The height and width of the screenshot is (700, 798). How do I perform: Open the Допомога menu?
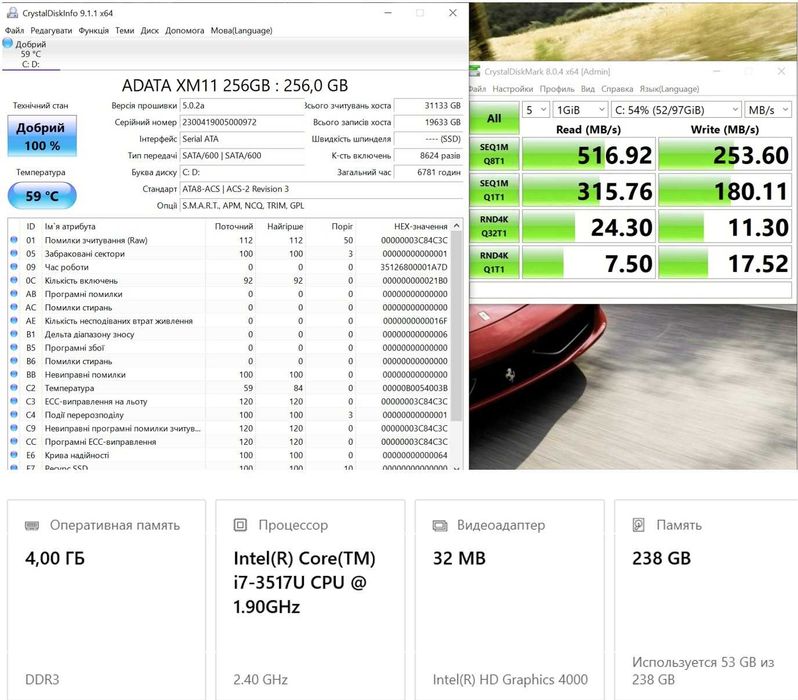[185, 31]
